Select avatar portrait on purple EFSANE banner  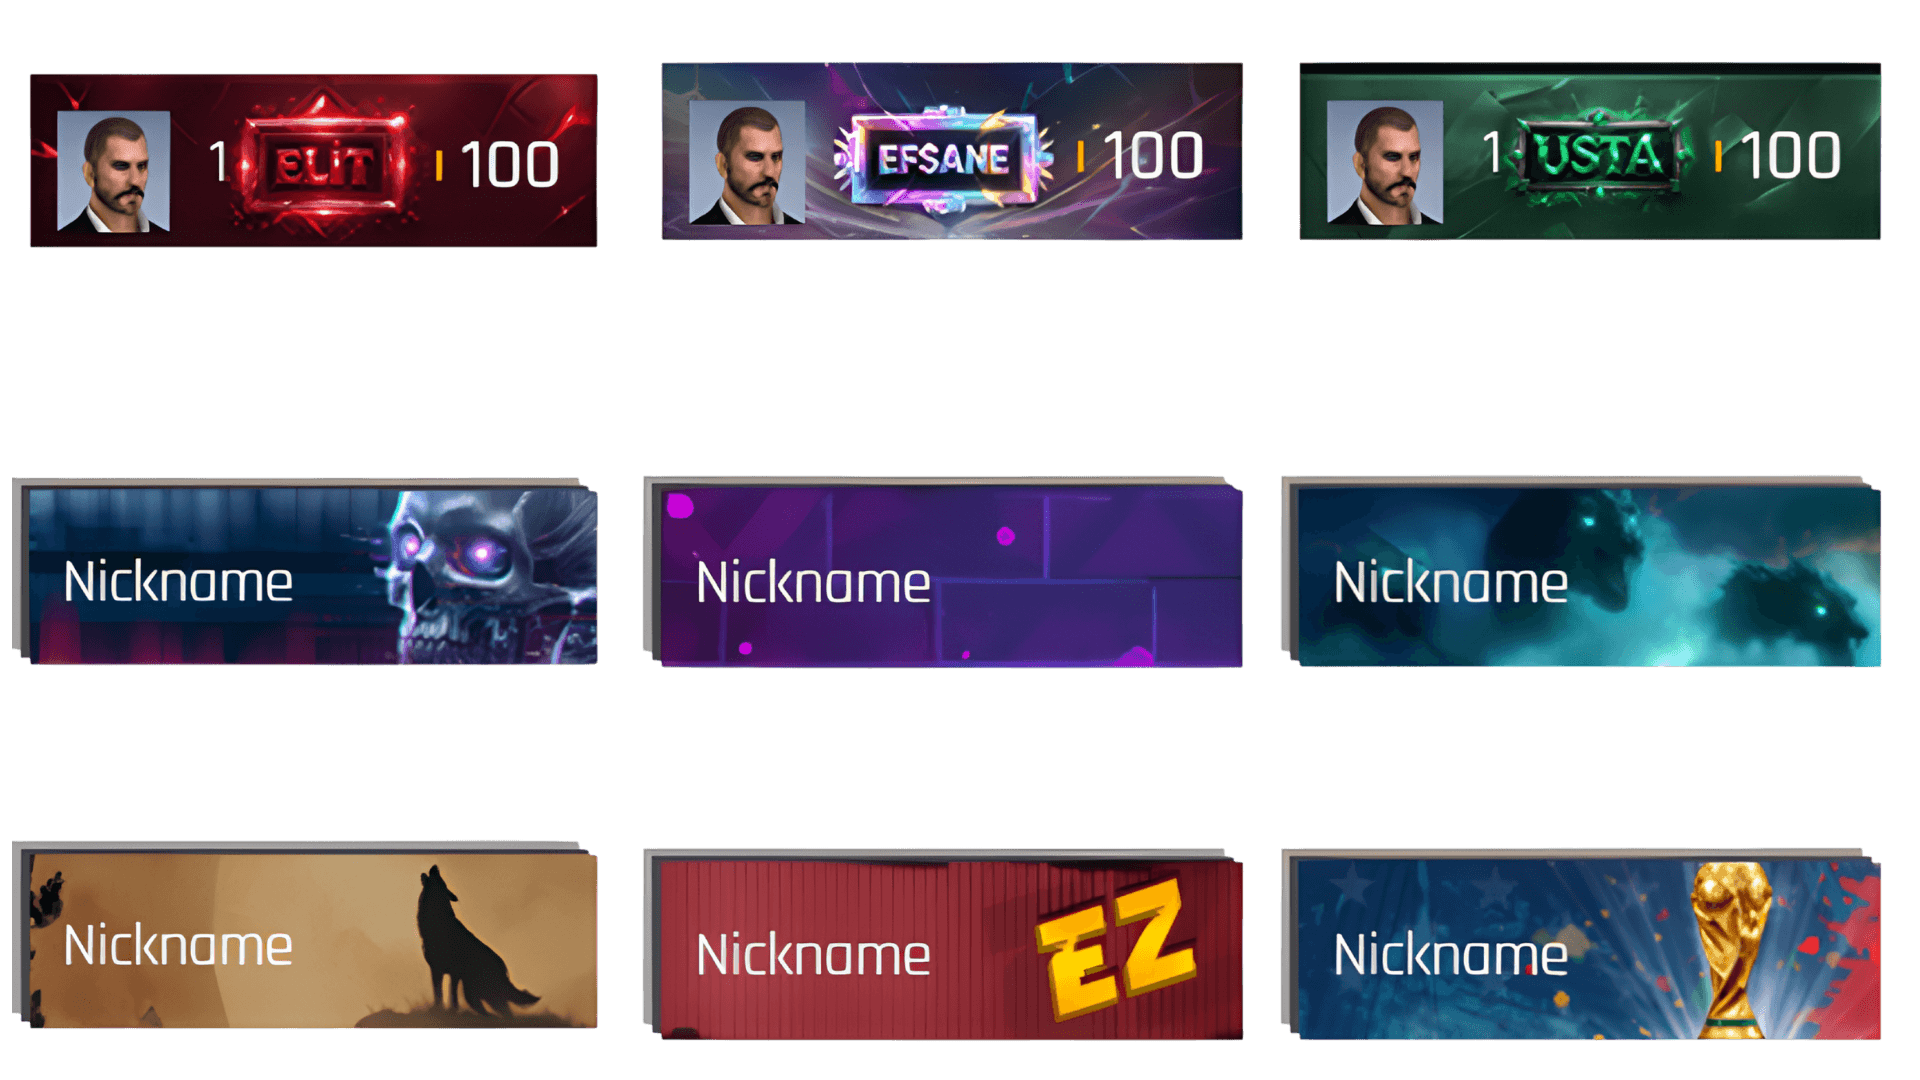pos(747,162)
